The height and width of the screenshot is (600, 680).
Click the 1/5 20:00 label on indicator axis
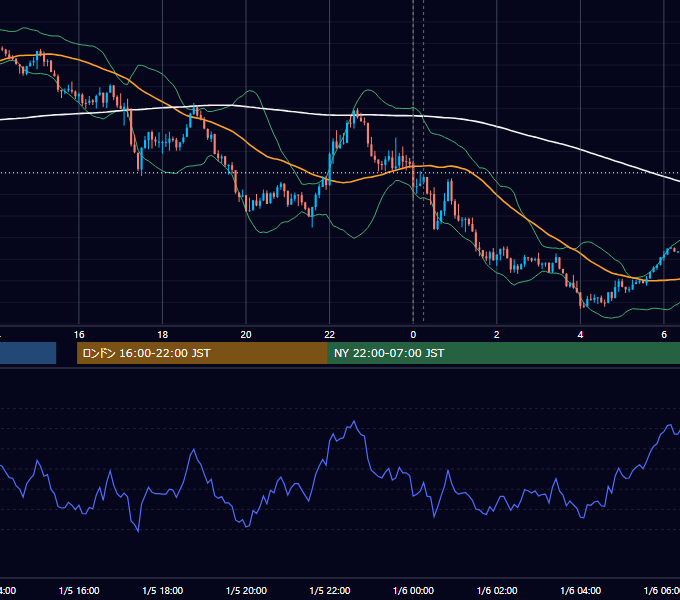tap(246, 591)
